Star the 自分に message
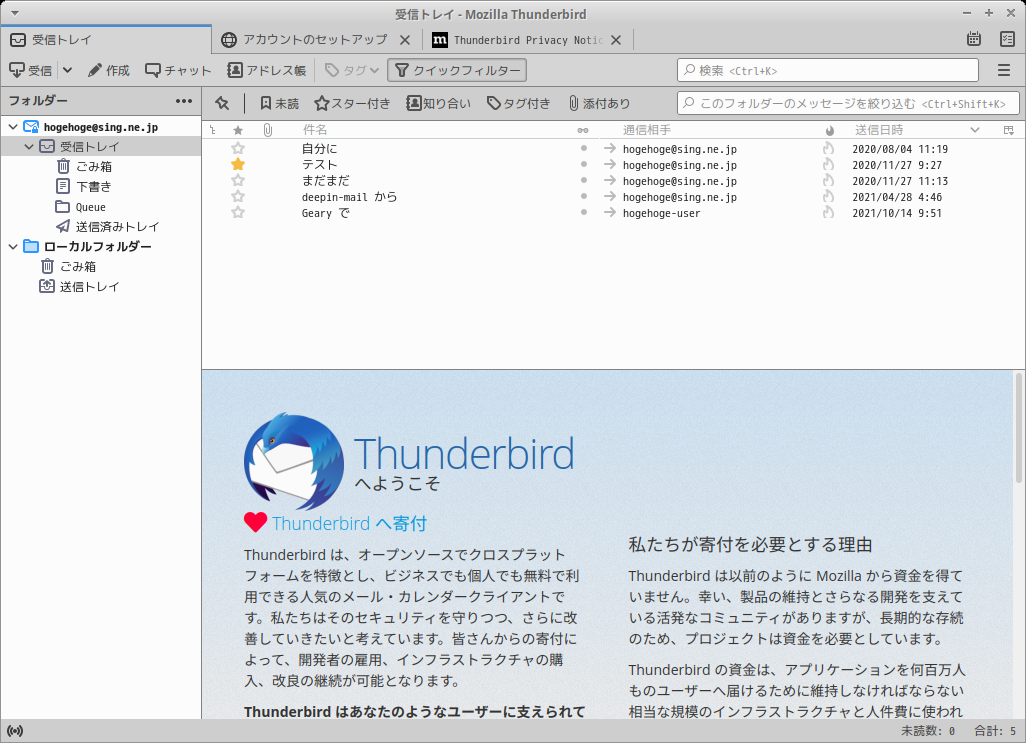Viewport: 1026px width, 743px height. (238, 148)
